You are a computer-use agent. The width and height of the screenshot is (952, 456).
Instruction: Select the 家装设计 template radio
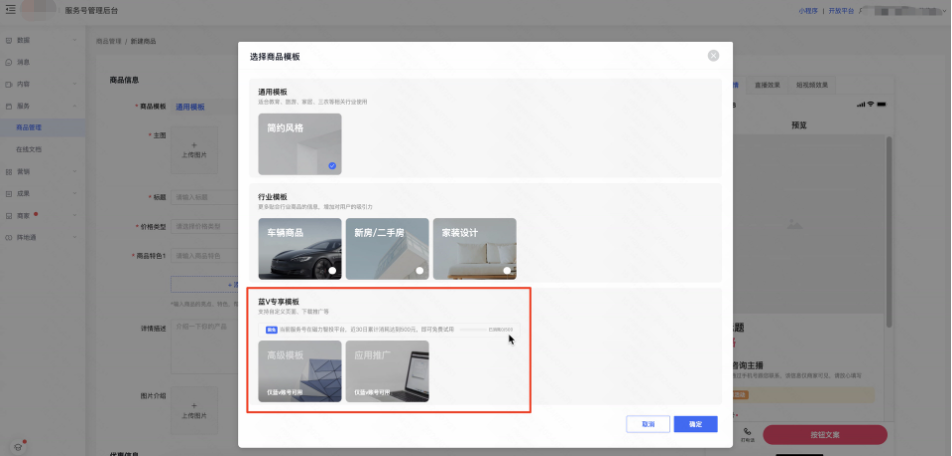coord(507,271)
